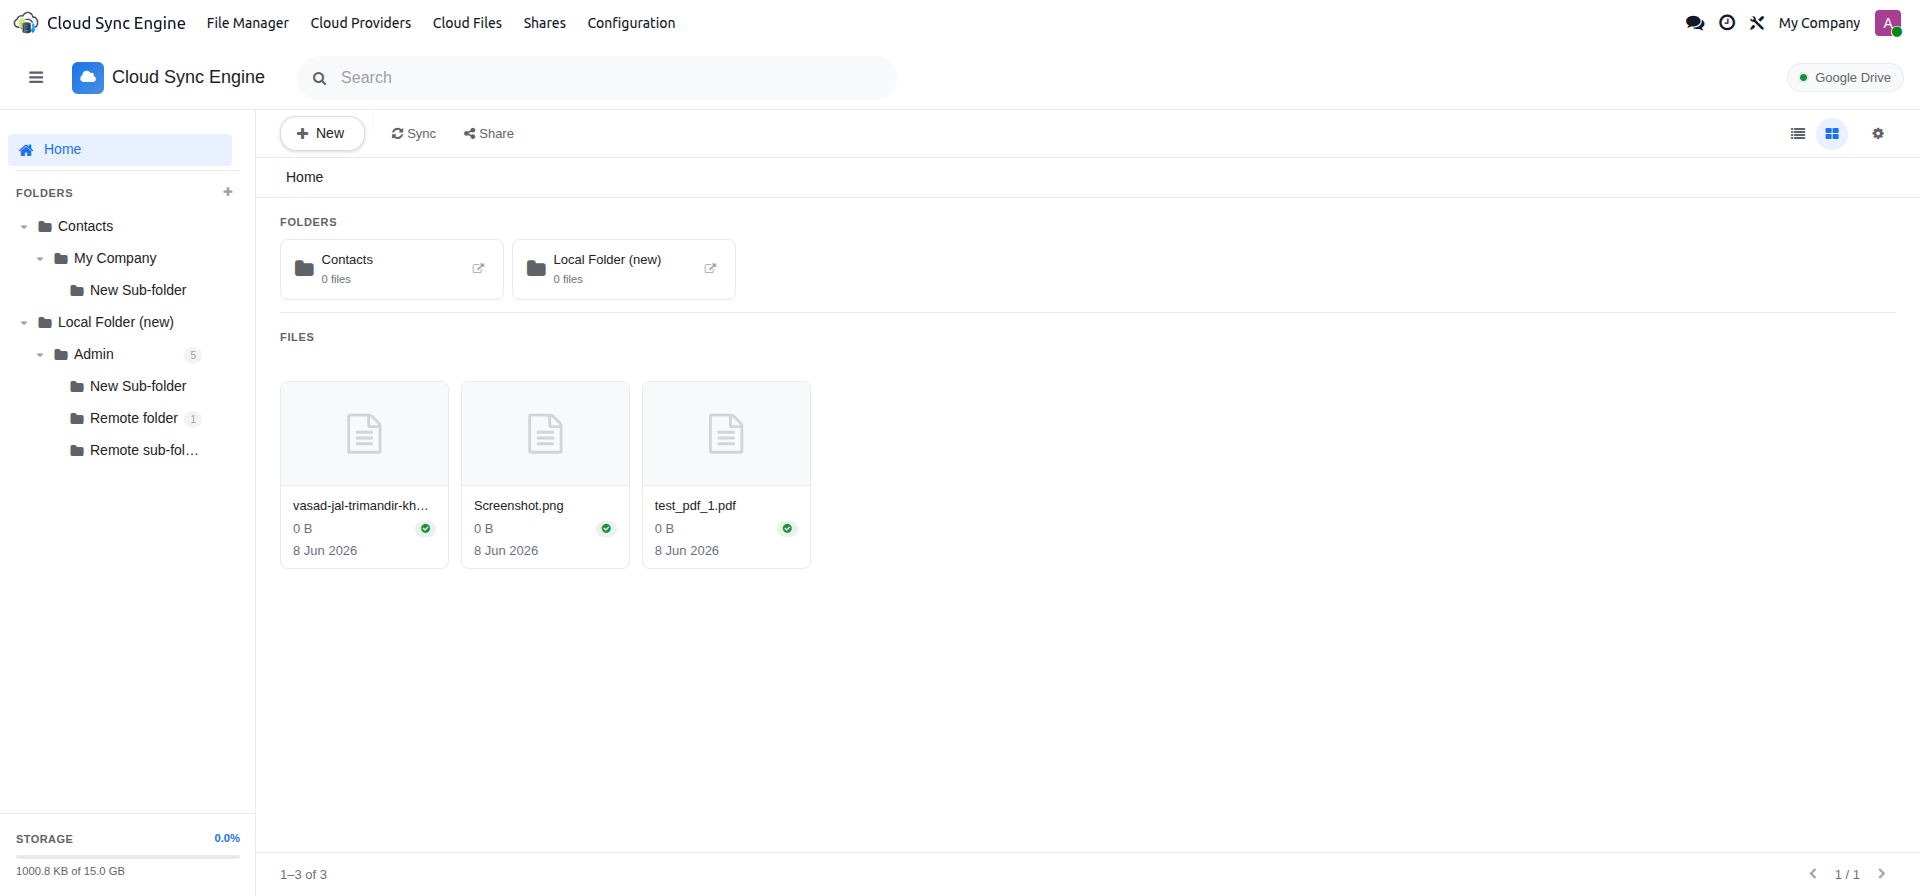The height and width of the screenshot is (896, 1920).
Task: Select Remote folder in the tree
Action: click(134, 418)
